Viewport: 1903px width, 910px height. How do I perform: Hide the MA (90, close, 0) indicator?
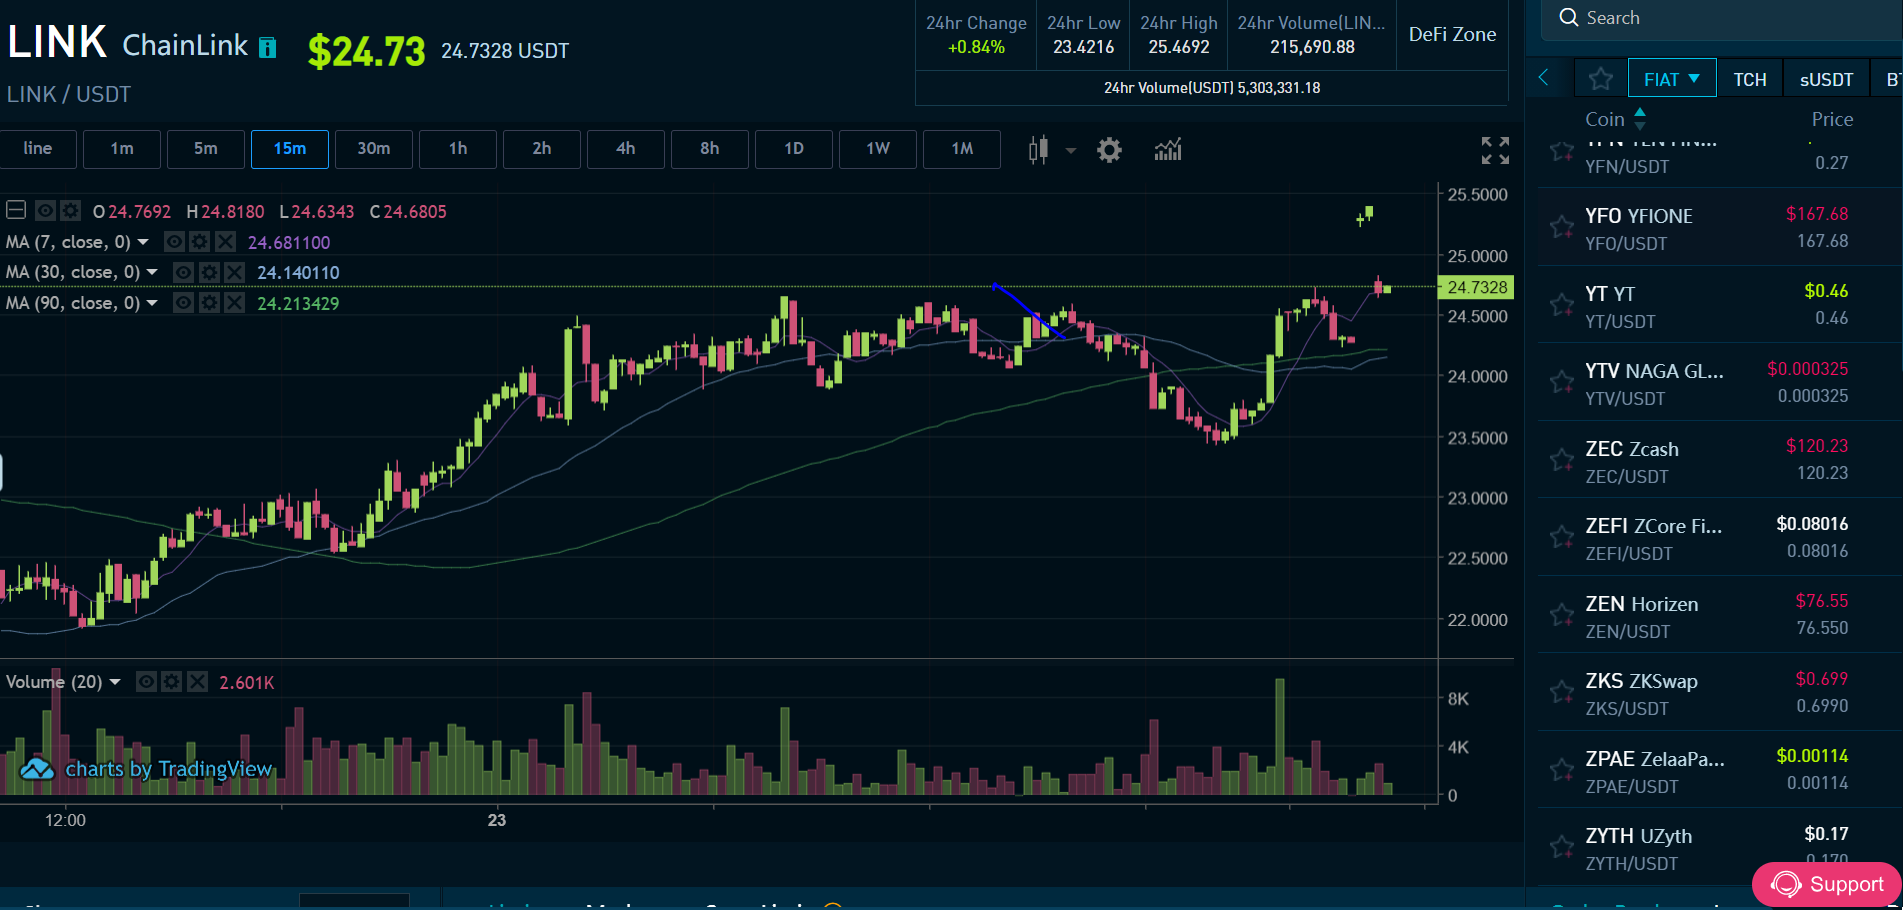coord(183,302)
